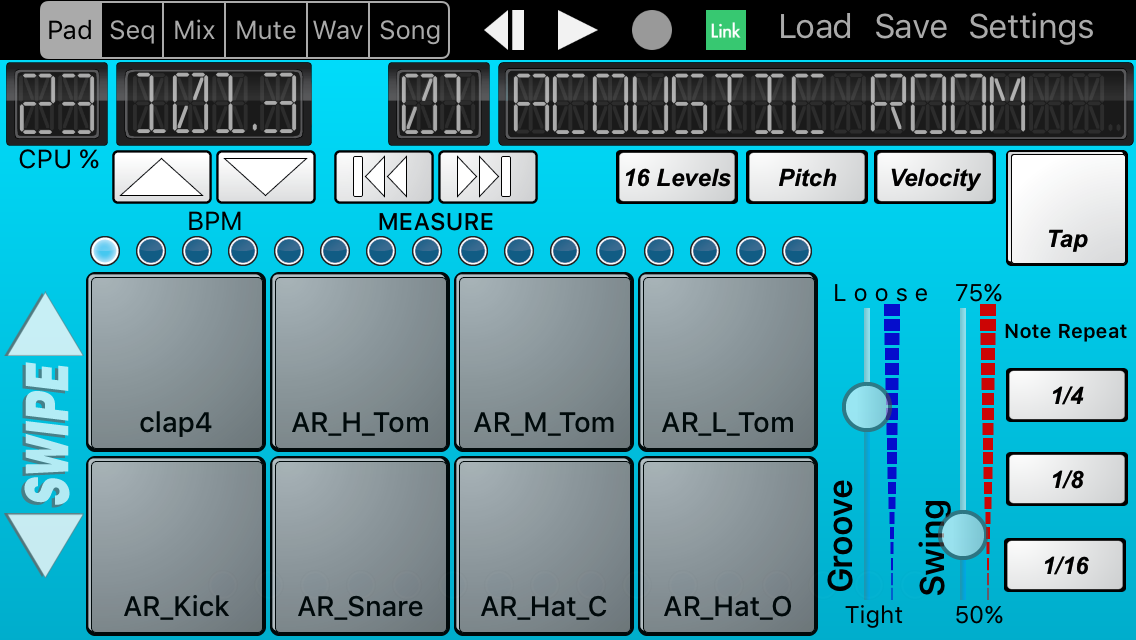
Task: Tap tempo with the Tap button
Action: (1067, 208)
